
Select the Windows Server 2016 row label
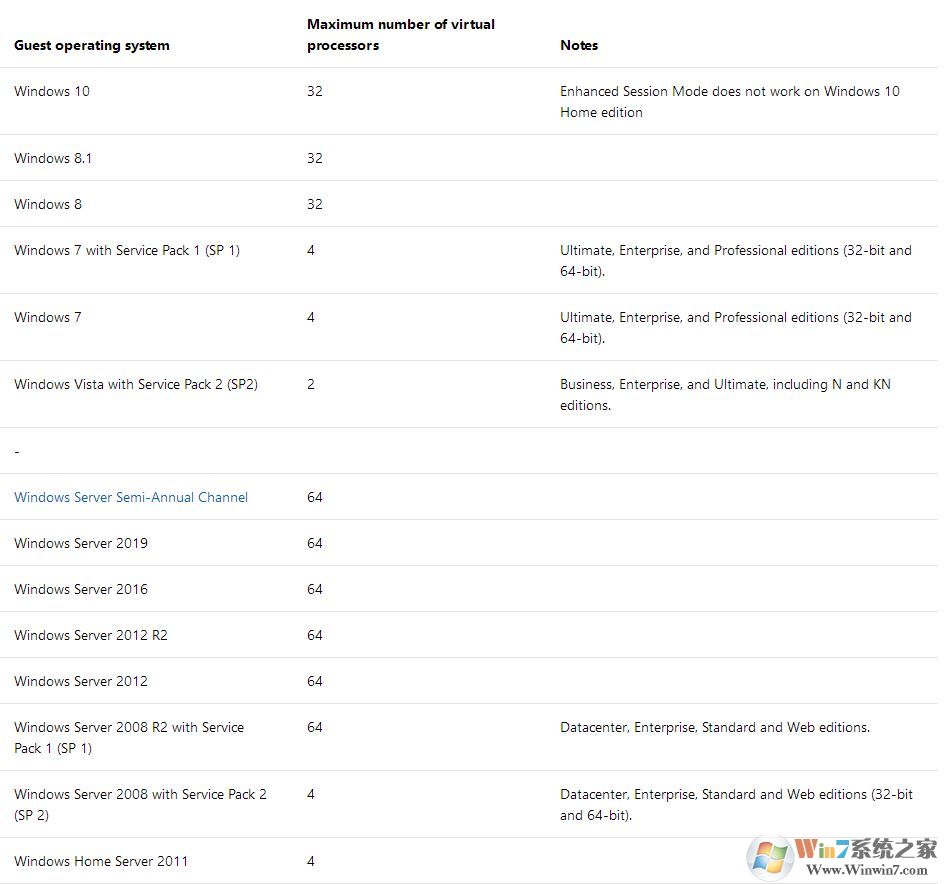(81, 589)
